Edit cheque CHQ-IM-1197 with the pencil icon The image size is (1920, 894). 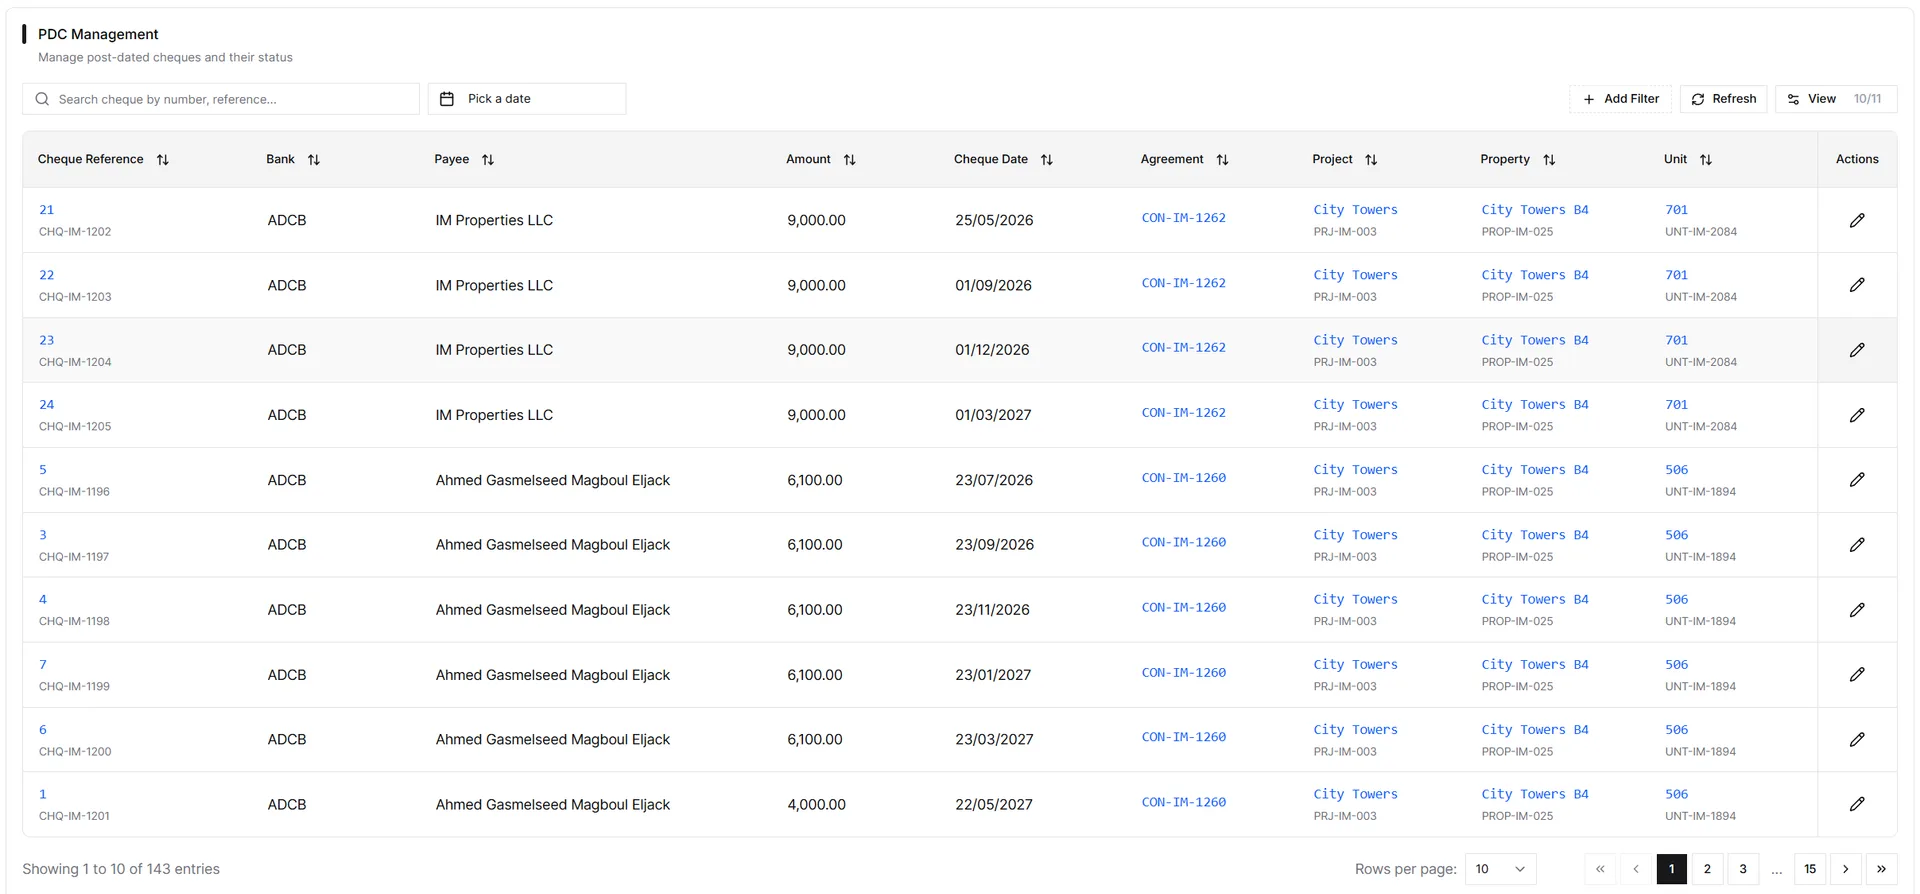(1857, 545)
